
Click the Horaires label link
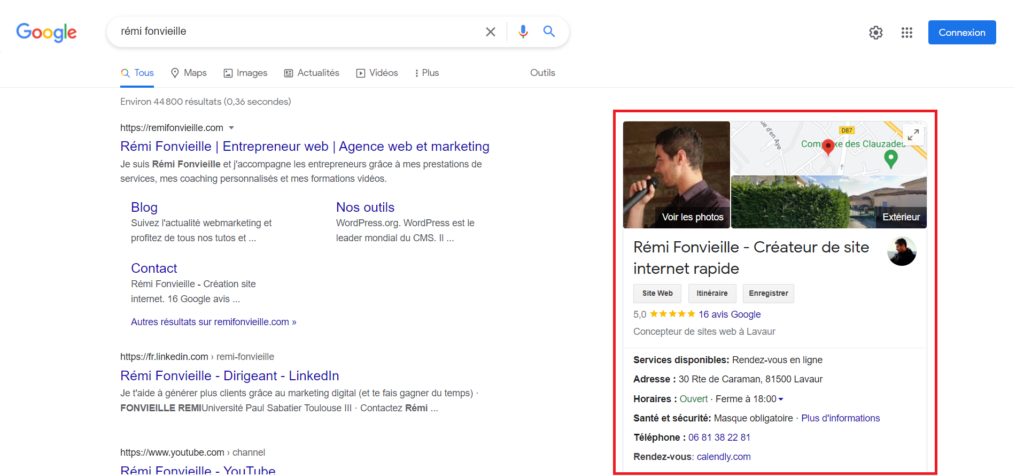(655, 398)
